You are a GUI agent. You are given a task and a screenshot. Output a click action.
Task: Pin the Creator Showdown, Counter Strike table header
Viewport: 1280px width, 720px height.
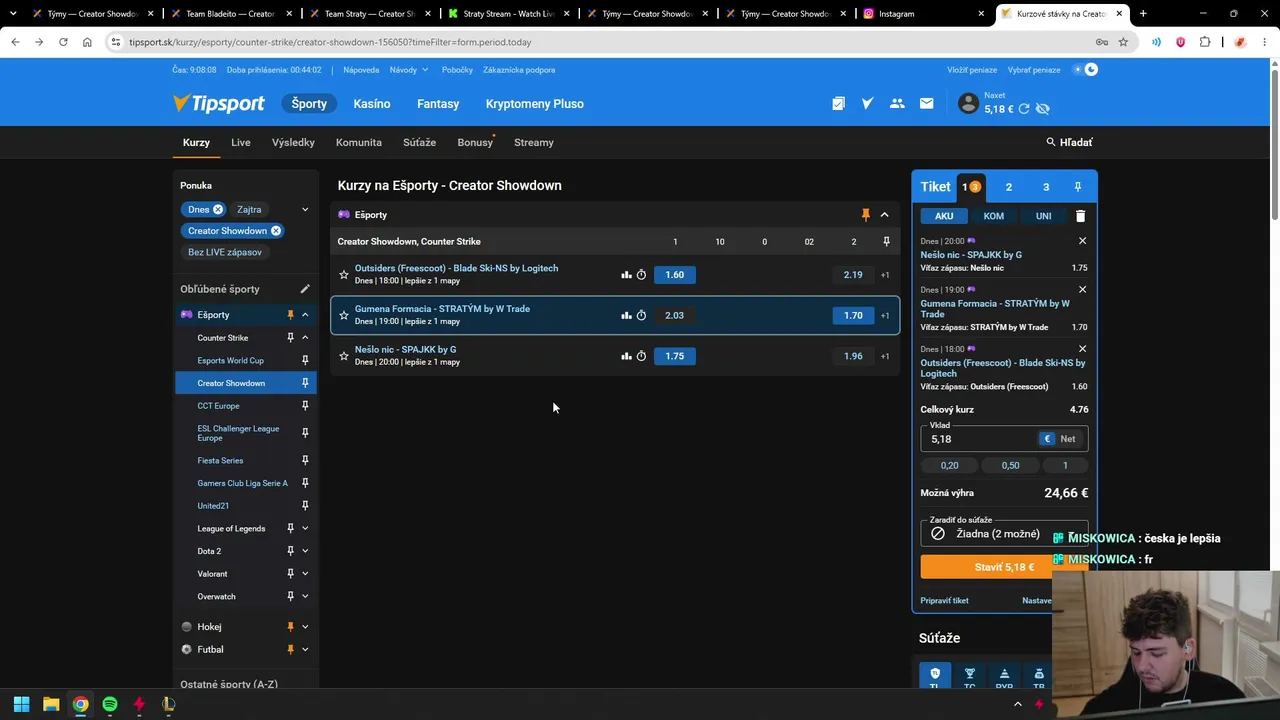point(886,242)
